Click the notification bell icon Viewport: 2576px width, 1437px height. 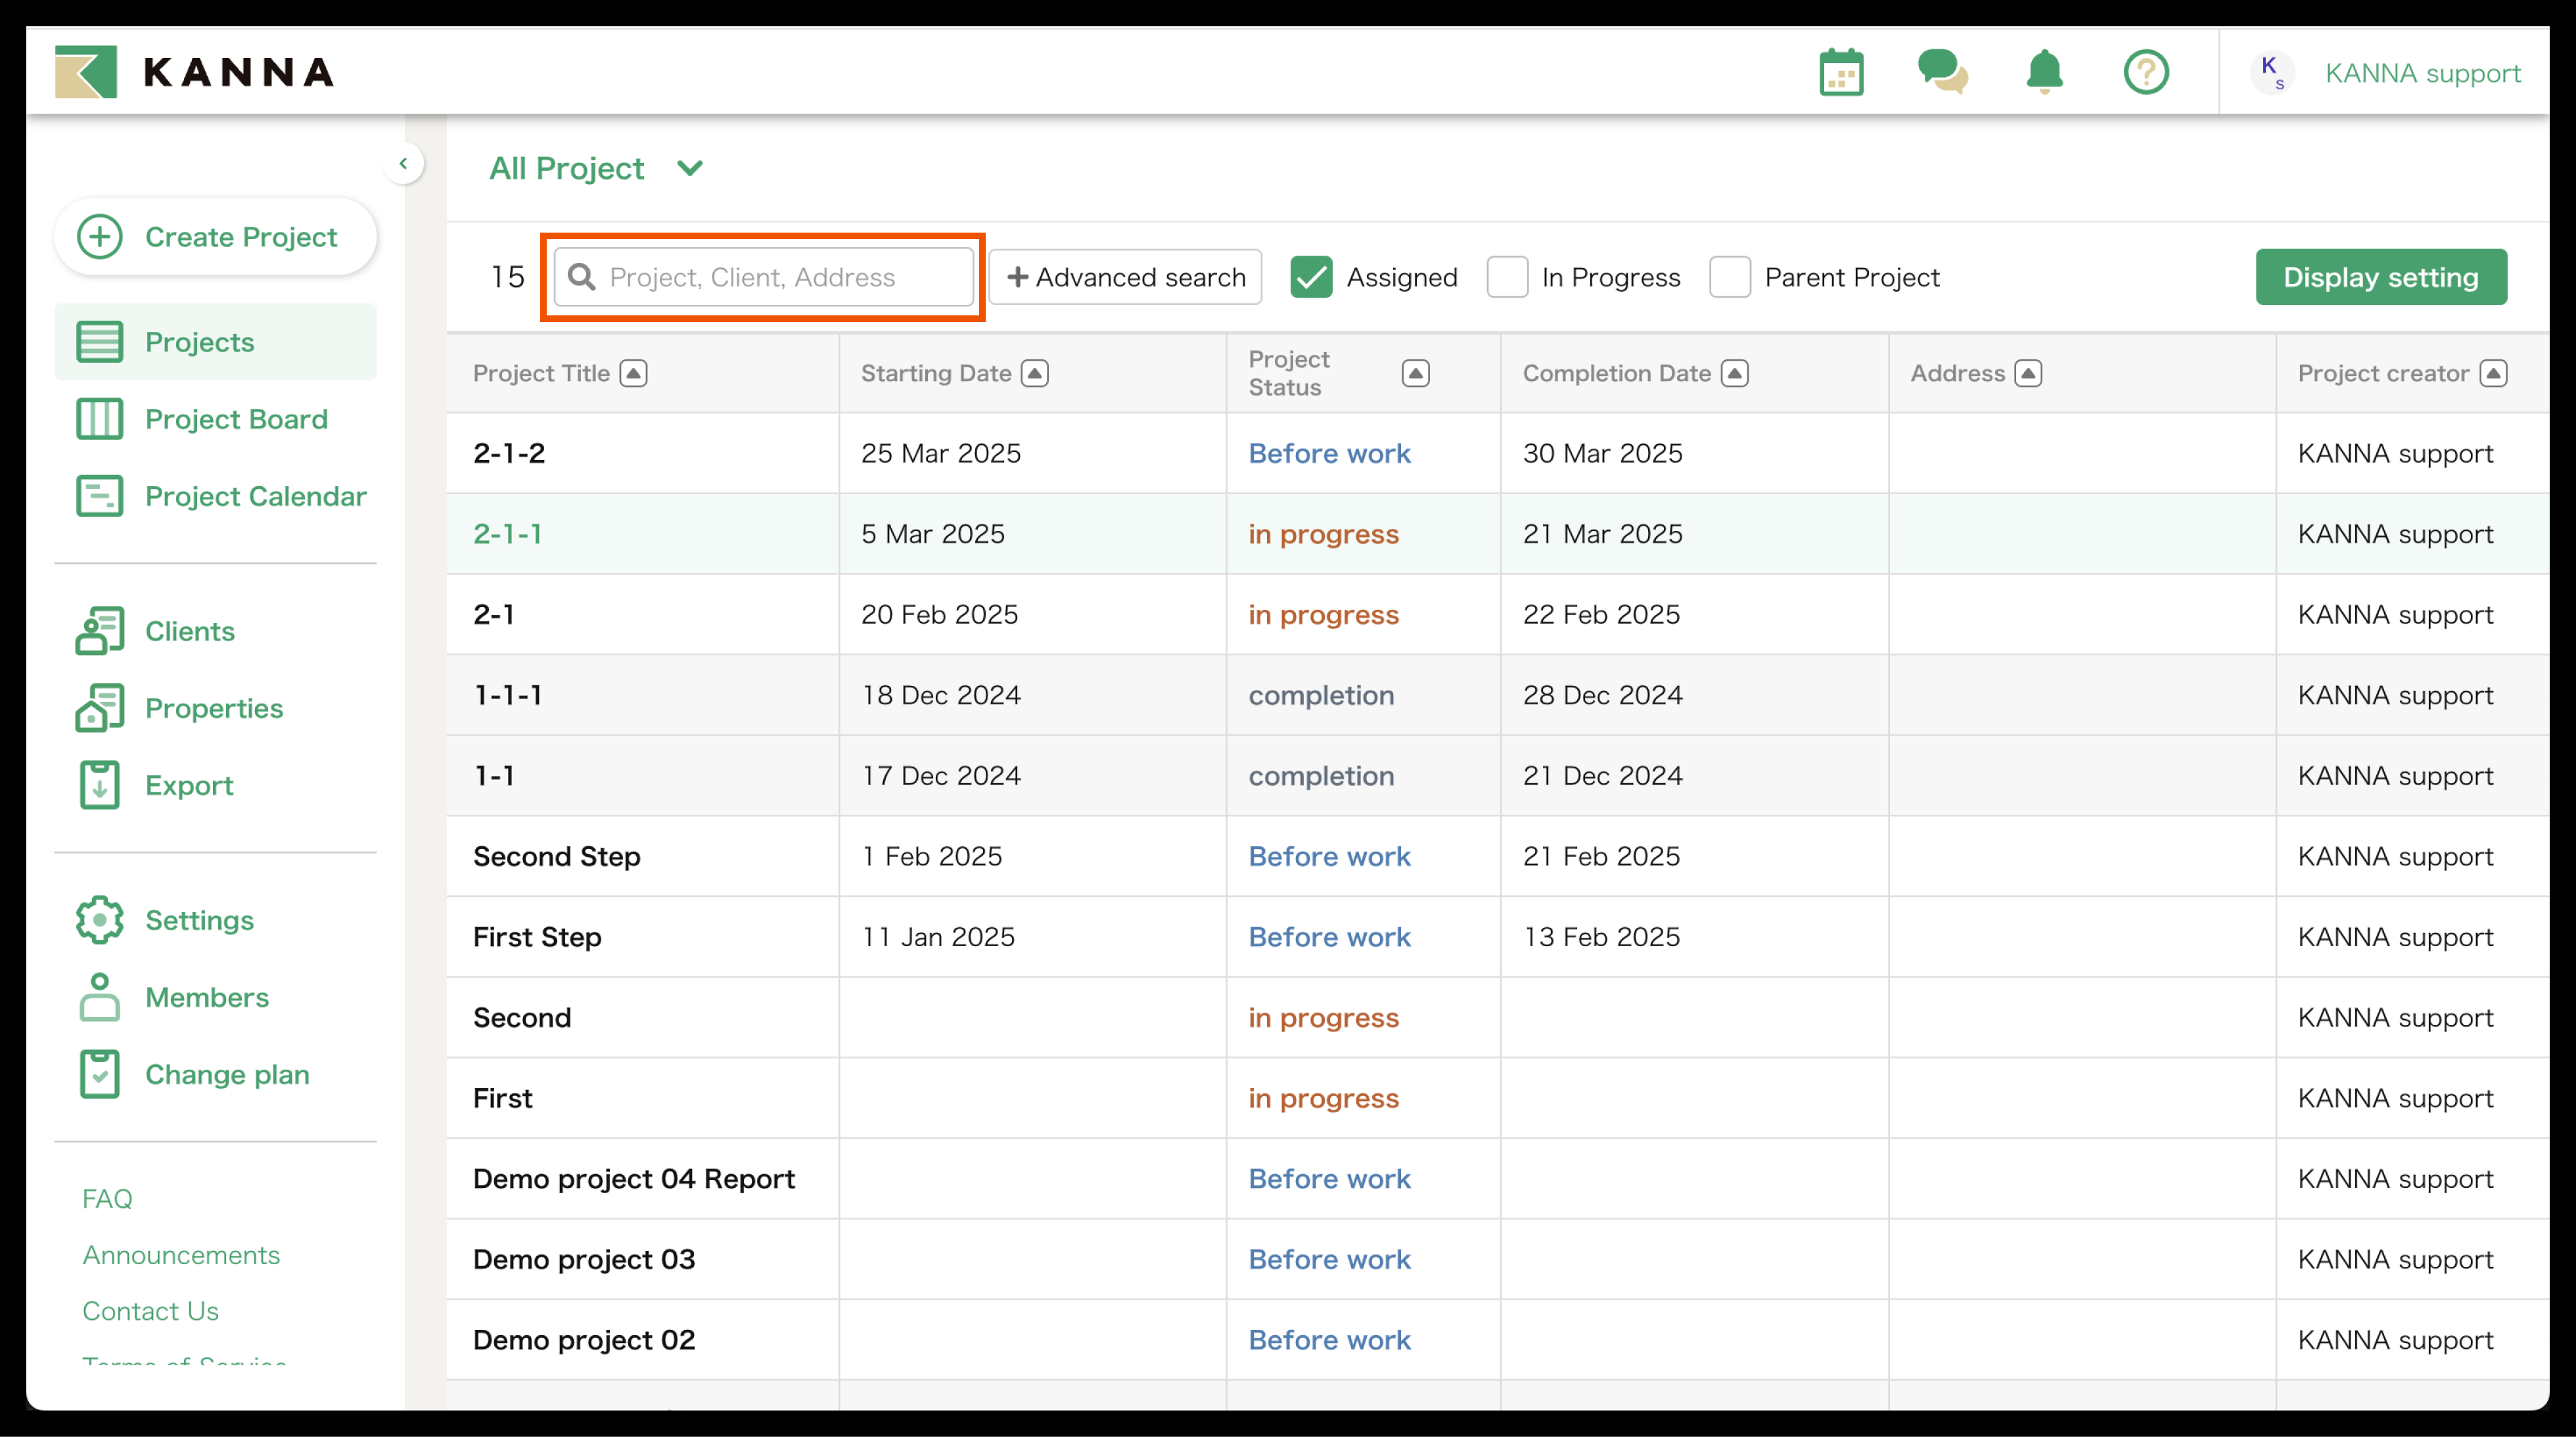[x=2044, y=73]
